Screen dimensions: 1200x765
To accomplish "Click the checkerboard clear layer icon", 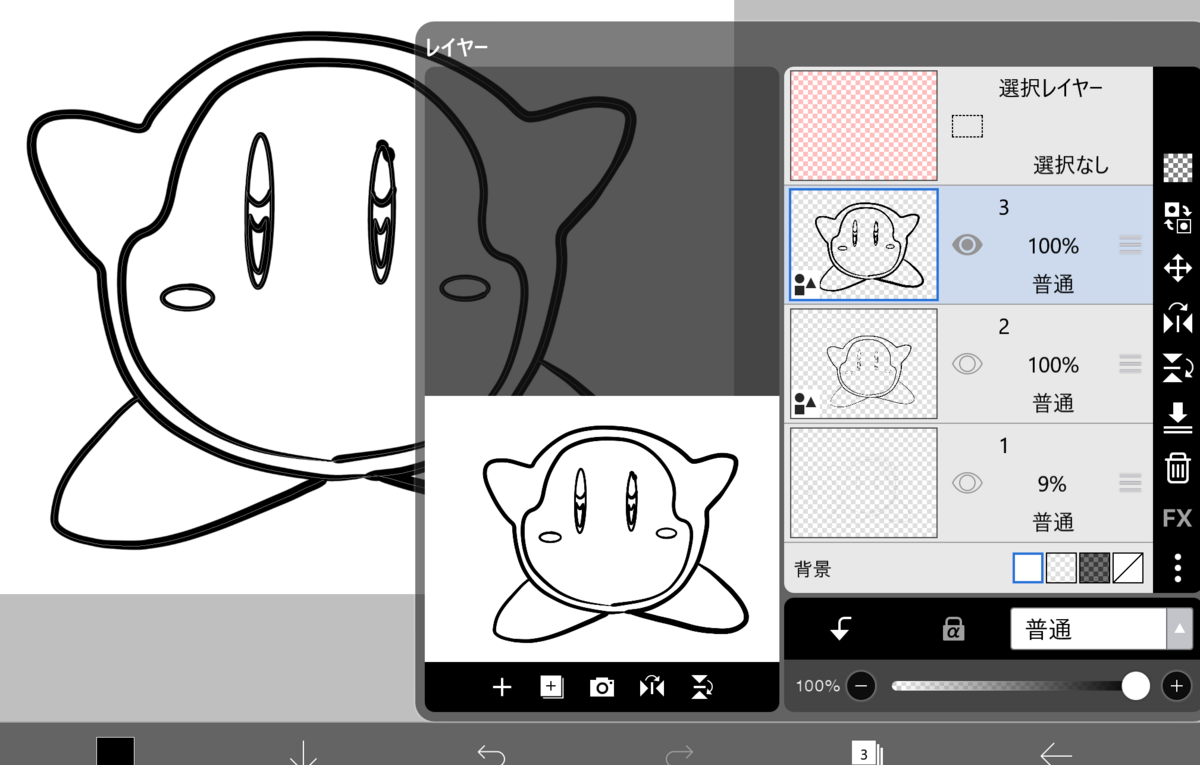I will [1177, 168].
